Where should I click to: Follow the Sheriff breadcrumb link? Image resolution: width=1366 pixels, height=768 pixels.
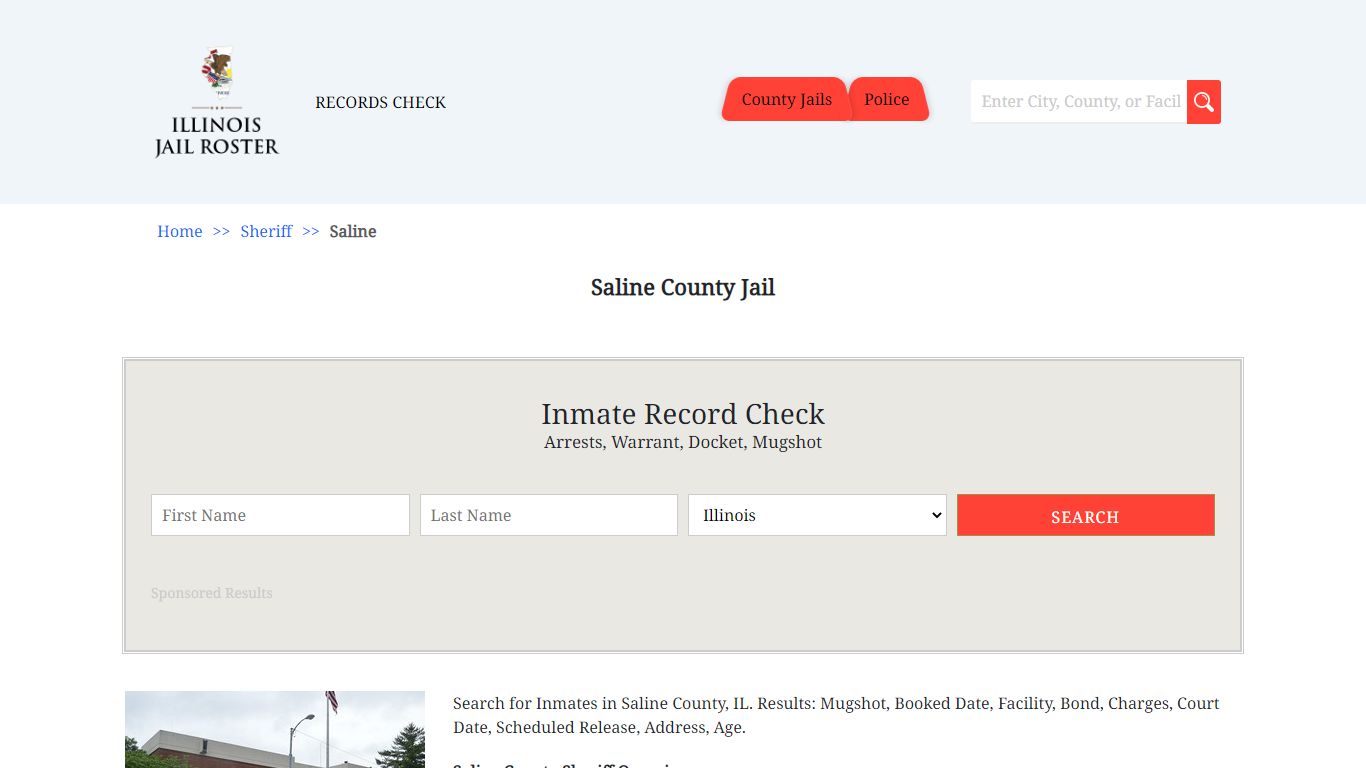(266, 231)
